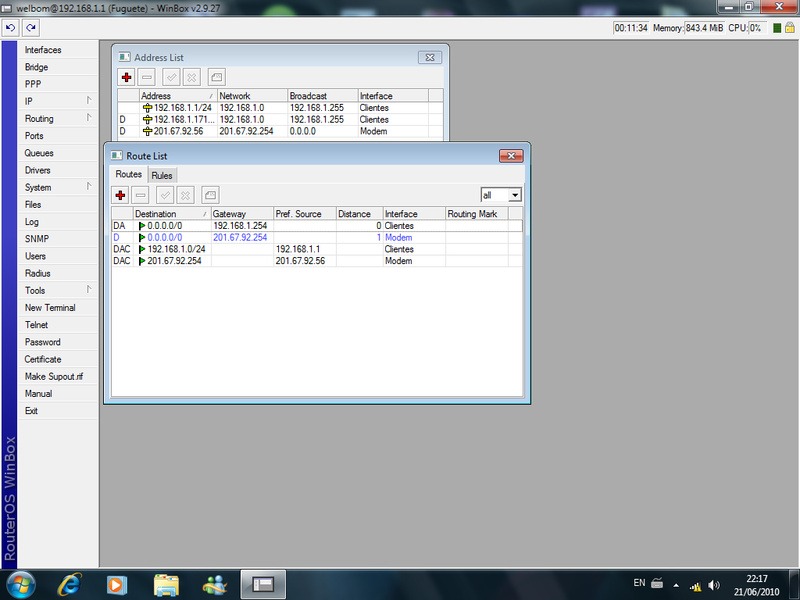Click the volume speaker icon in the system tray

714,585
